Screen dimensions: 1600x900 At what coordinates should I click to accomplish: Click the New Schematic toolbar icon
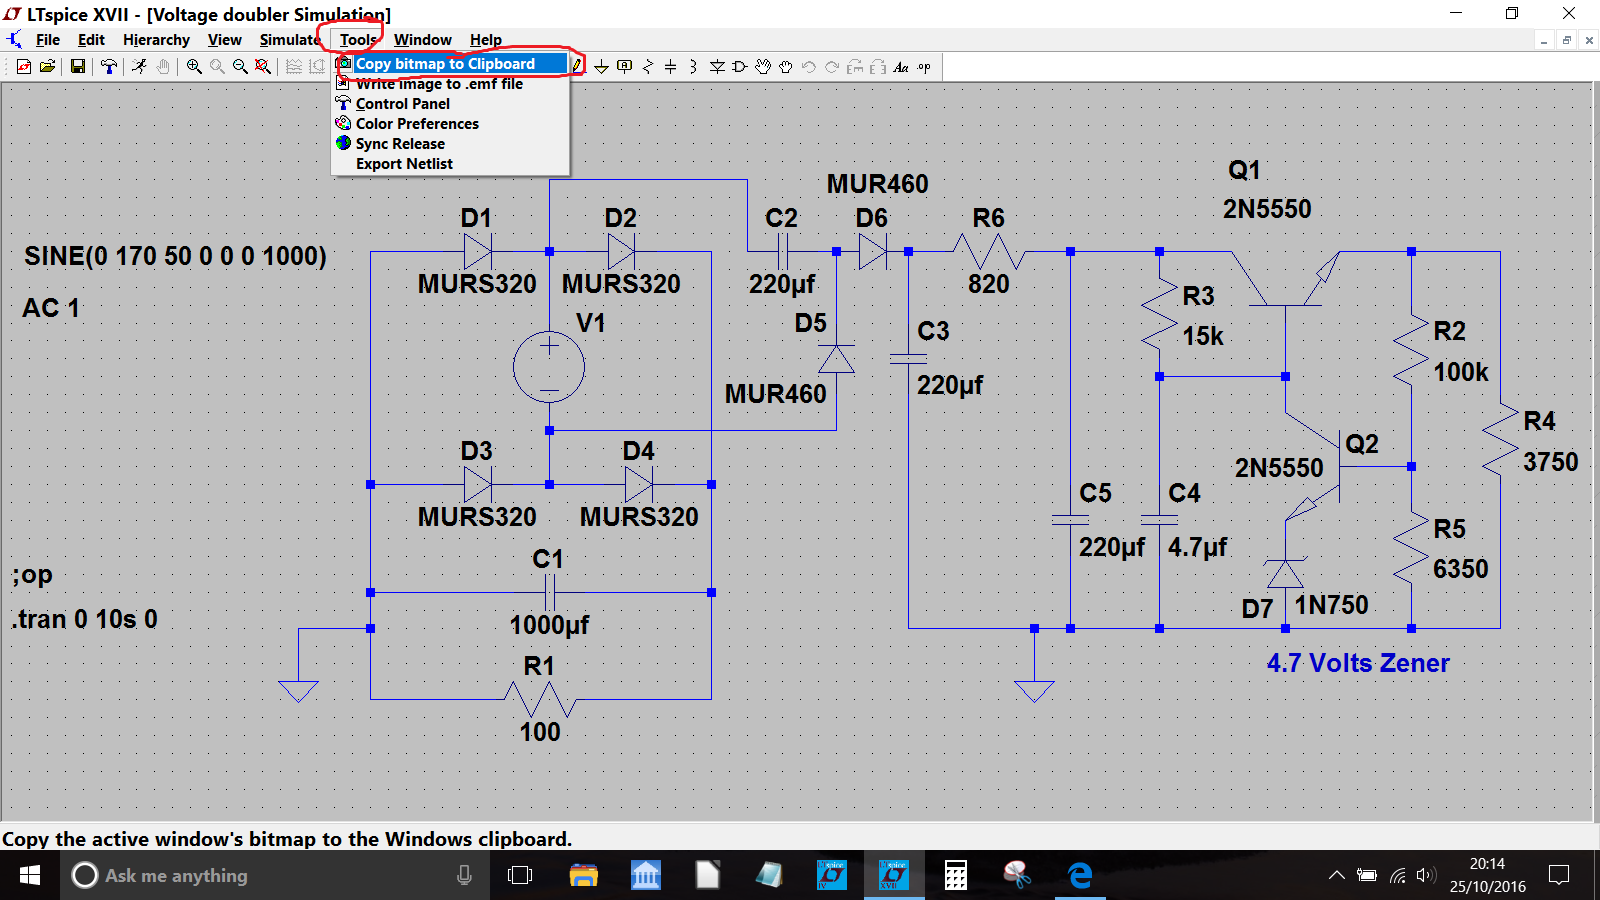(24, 67)
